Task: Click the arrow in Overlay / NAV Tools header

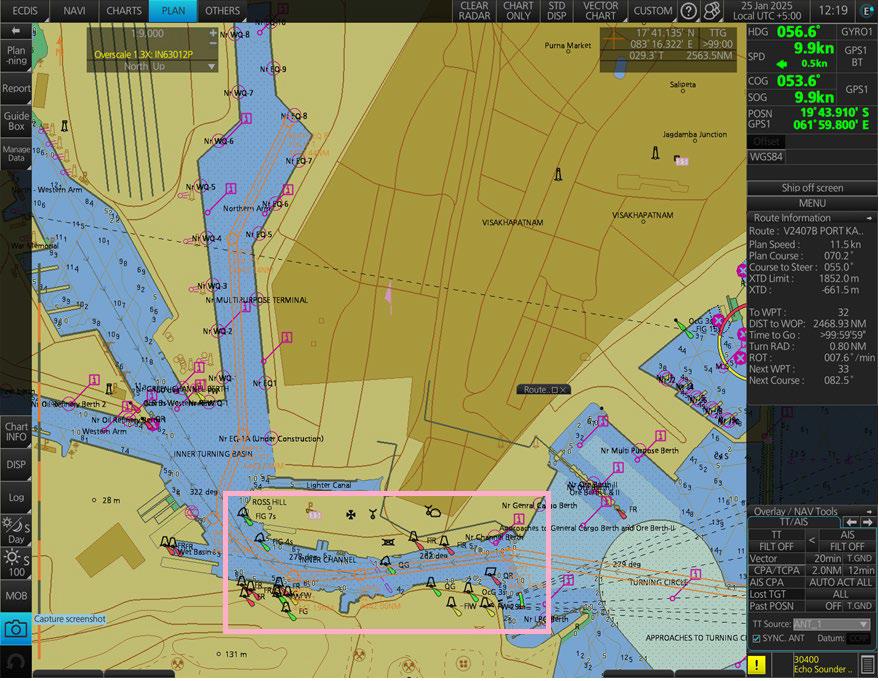Action: coord(869,511)
